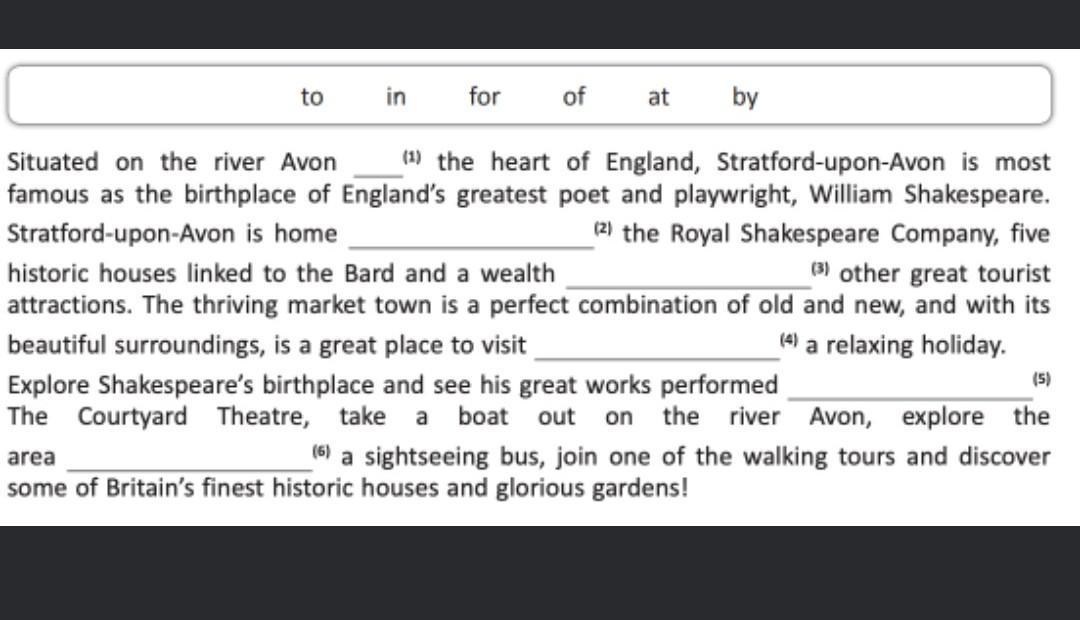The width and height of the screenshot is (1080, 620).
Task: Select "at" from the word bank
Action: click(x=658, y=97)
